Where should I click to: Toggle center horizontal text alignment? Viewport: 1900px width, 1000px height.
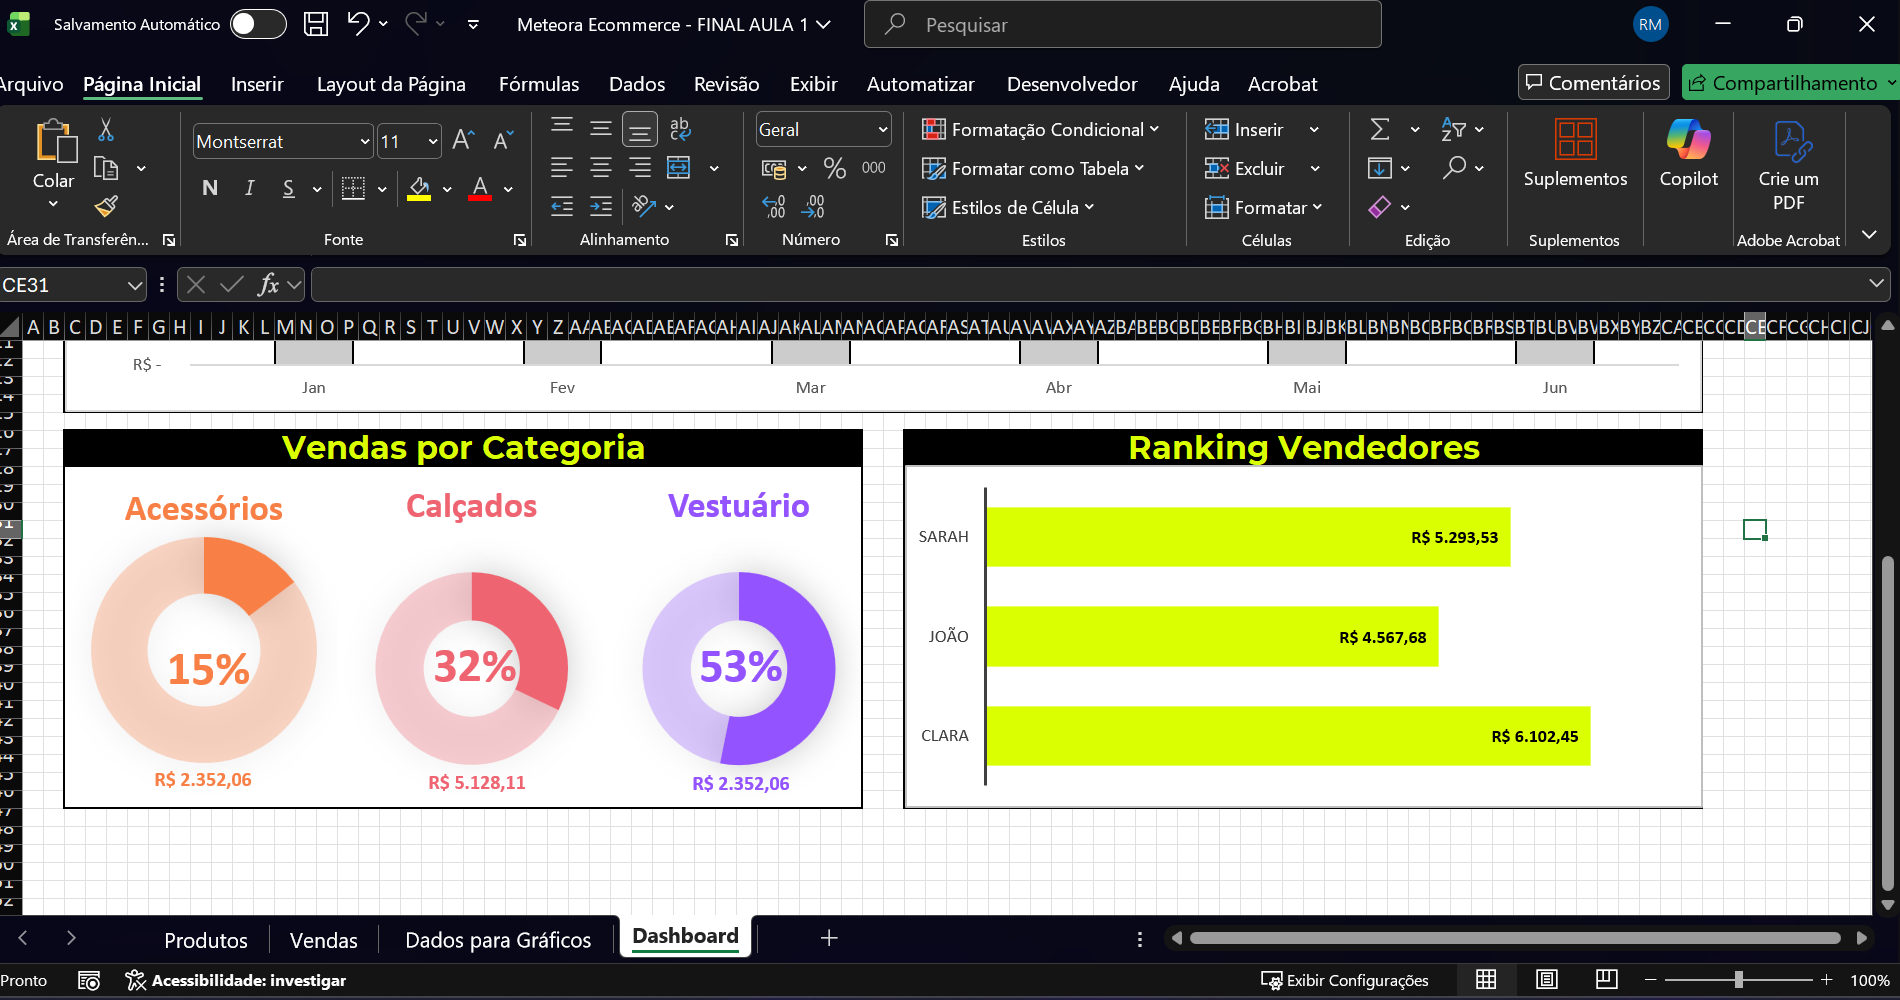pos(601,168)
